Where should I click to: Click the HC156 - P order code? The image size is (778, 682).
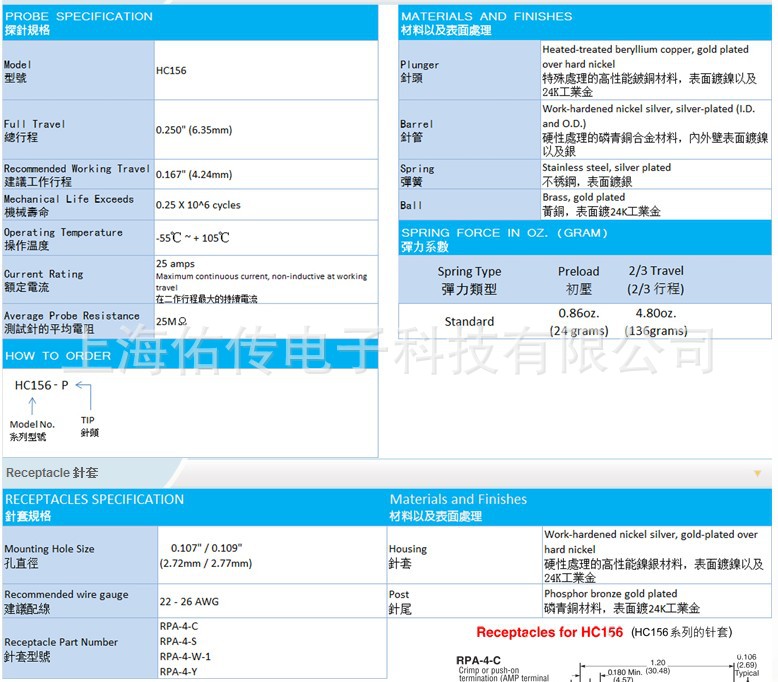click(42, 385)
